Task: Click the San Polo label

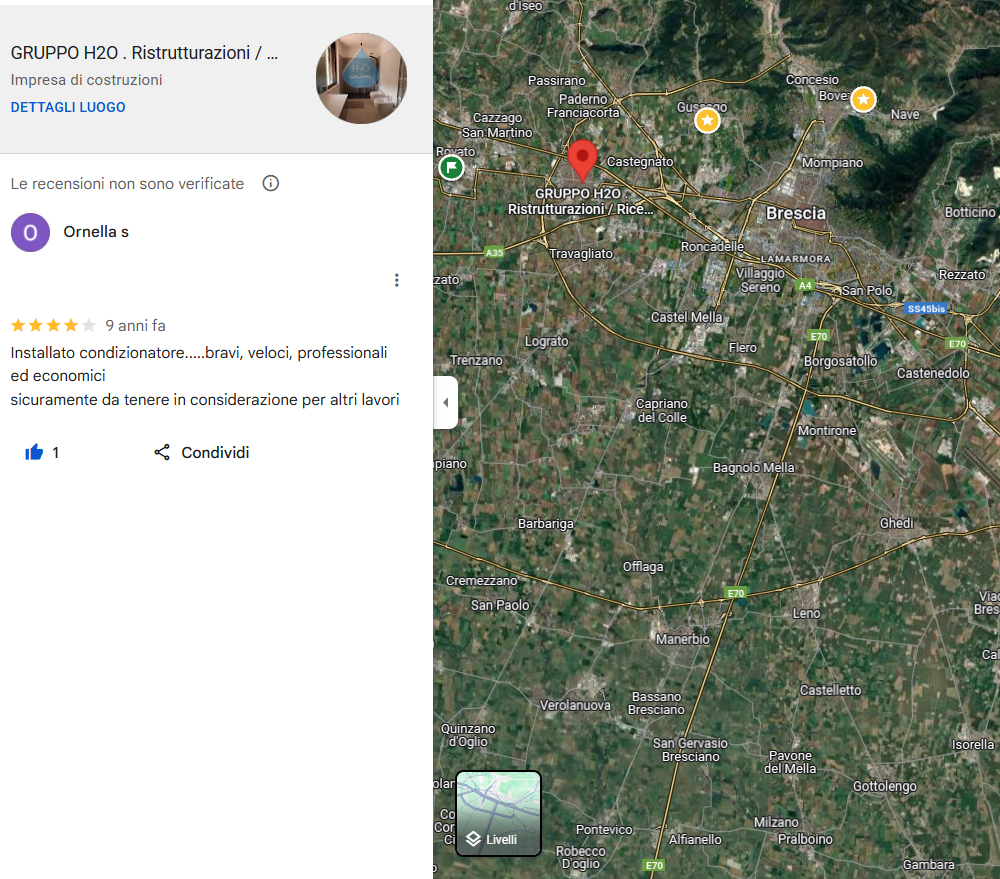Action: pos(867,290)
